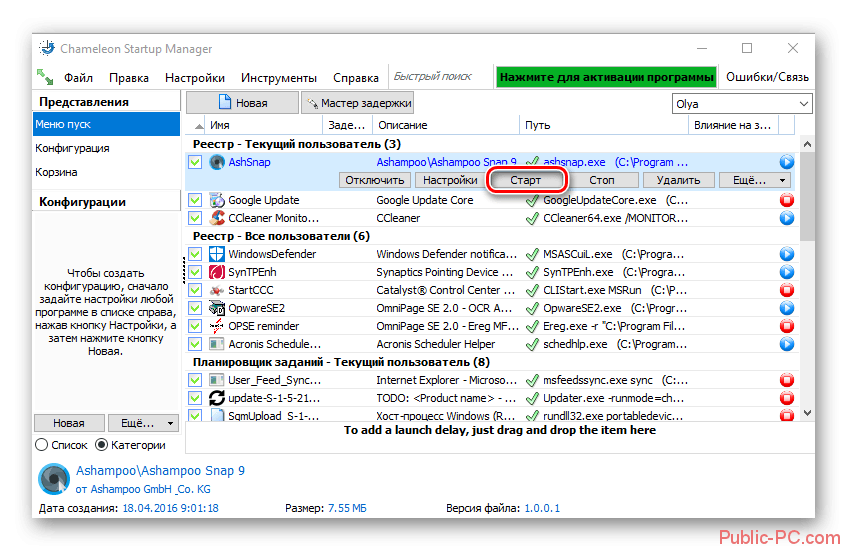Screen dimensions: 847x550
Task: Click the Chameleon icon left of Файл
Action: [x=46, y=77]
